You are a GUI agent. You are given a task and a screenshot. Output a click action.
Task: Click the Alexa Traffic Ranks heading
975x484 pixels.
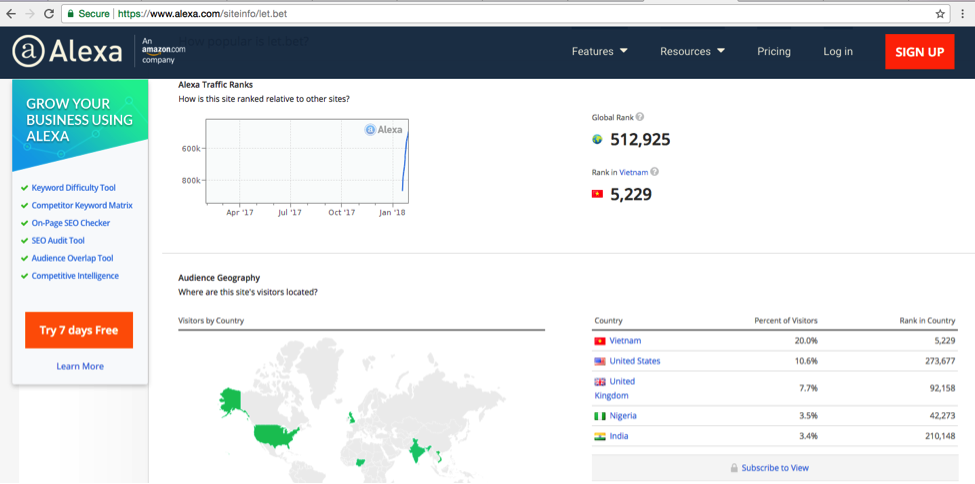(x=215, y=85)
